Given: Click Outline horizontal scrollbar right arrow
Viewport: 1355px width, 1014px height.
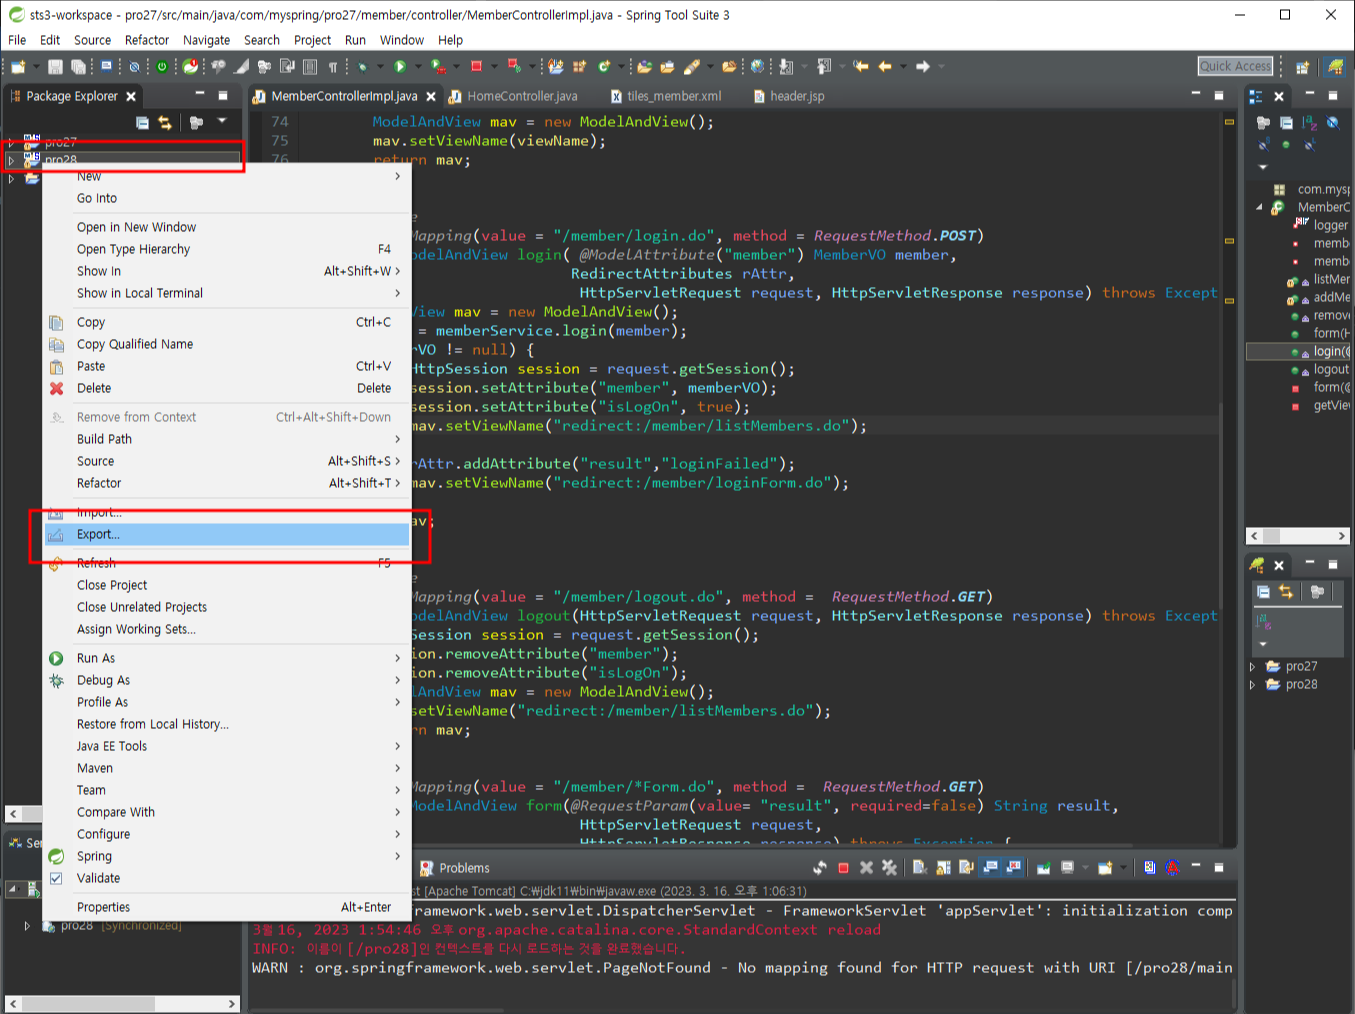Looking at the screenshot, I should [x=1342, y=536].
